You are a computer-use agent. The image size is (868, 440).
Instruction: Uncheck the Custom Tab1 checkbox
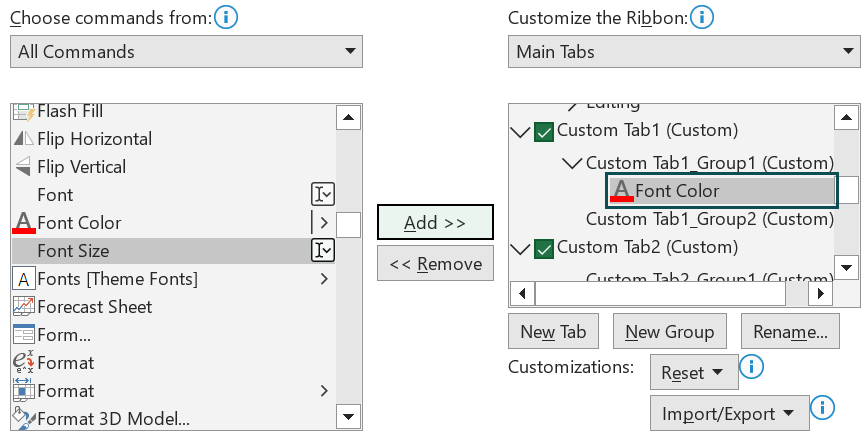(x=544, y=132)
